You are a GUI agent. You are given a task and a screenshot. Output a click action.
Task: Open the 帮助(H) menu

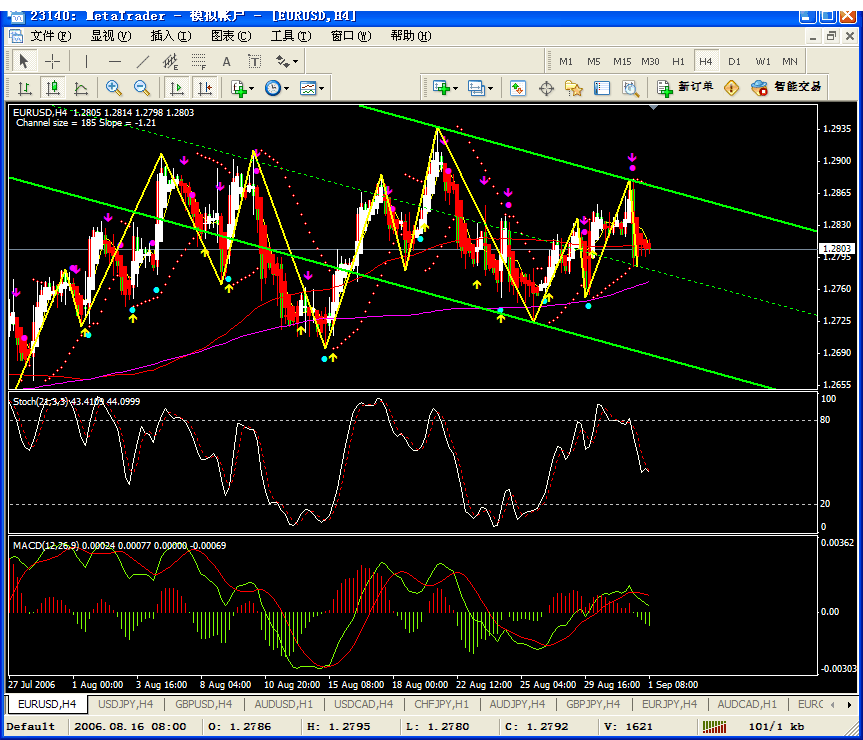pyautogui.click(x=411, y=36)
